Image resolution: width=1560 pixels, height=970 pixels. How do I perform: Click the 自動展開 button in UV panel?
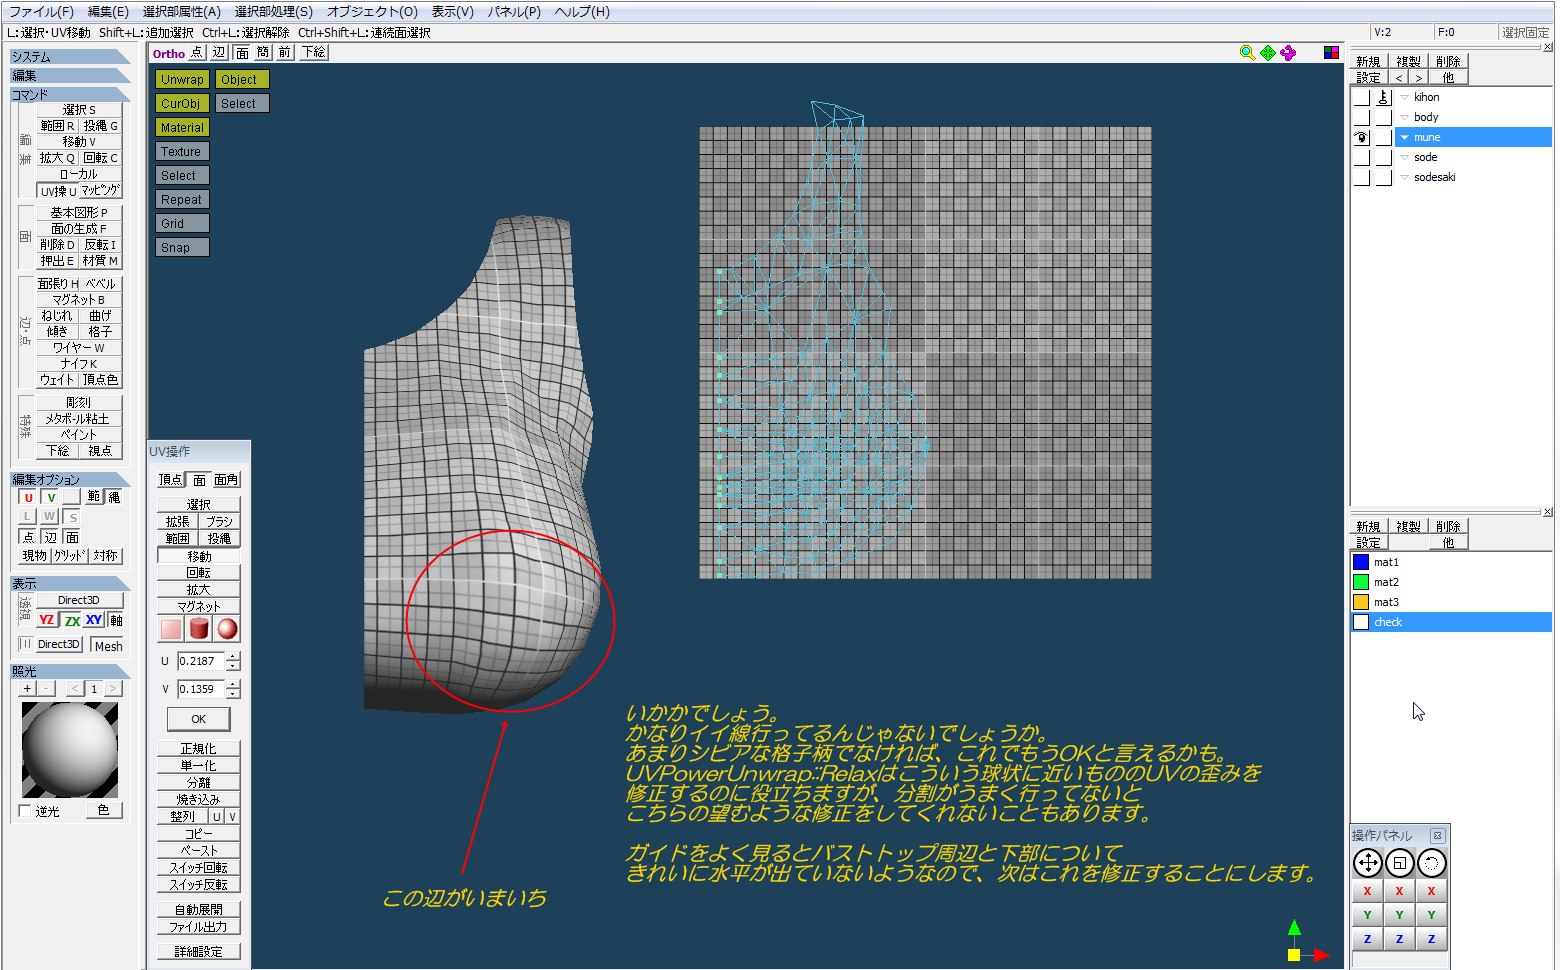point(199,909)
